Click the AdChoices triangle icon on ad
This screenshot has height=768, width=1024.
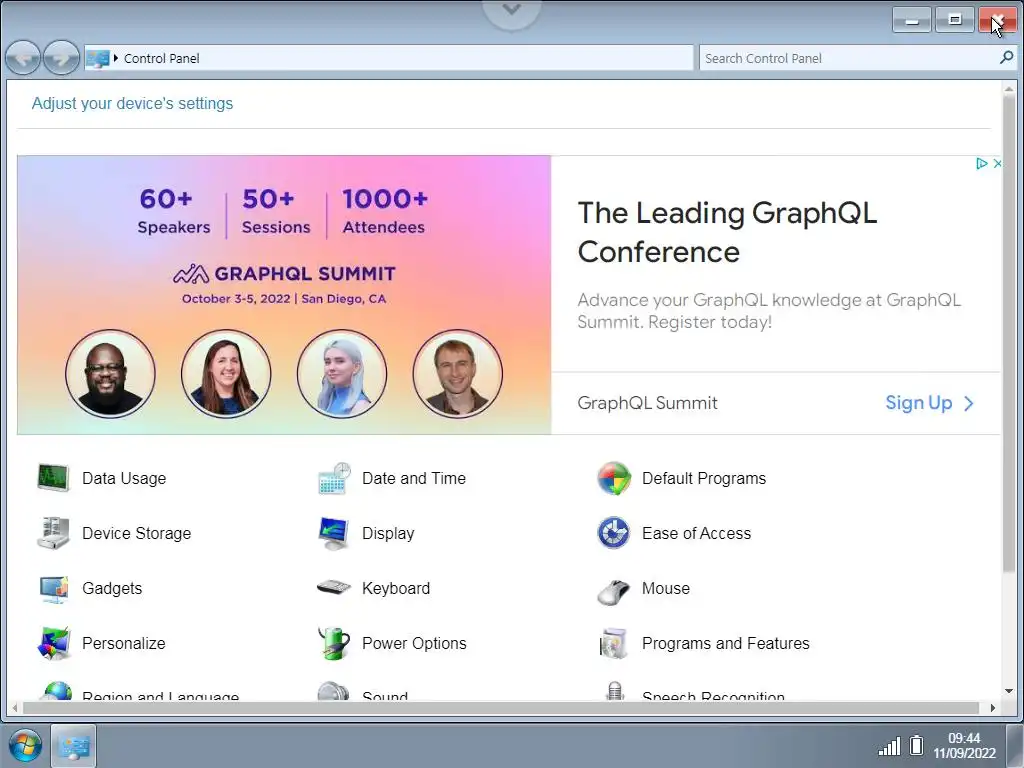(981, 163)
